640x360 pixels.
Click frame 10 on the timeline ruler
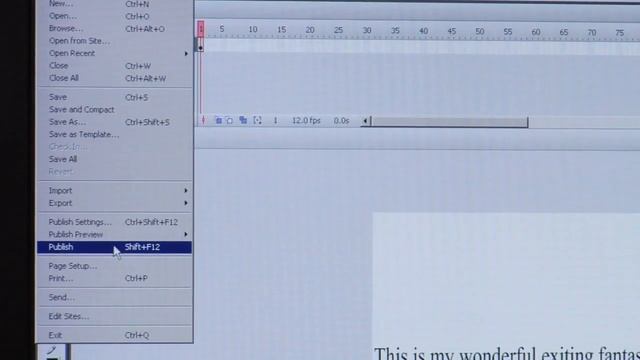(253, 29)
